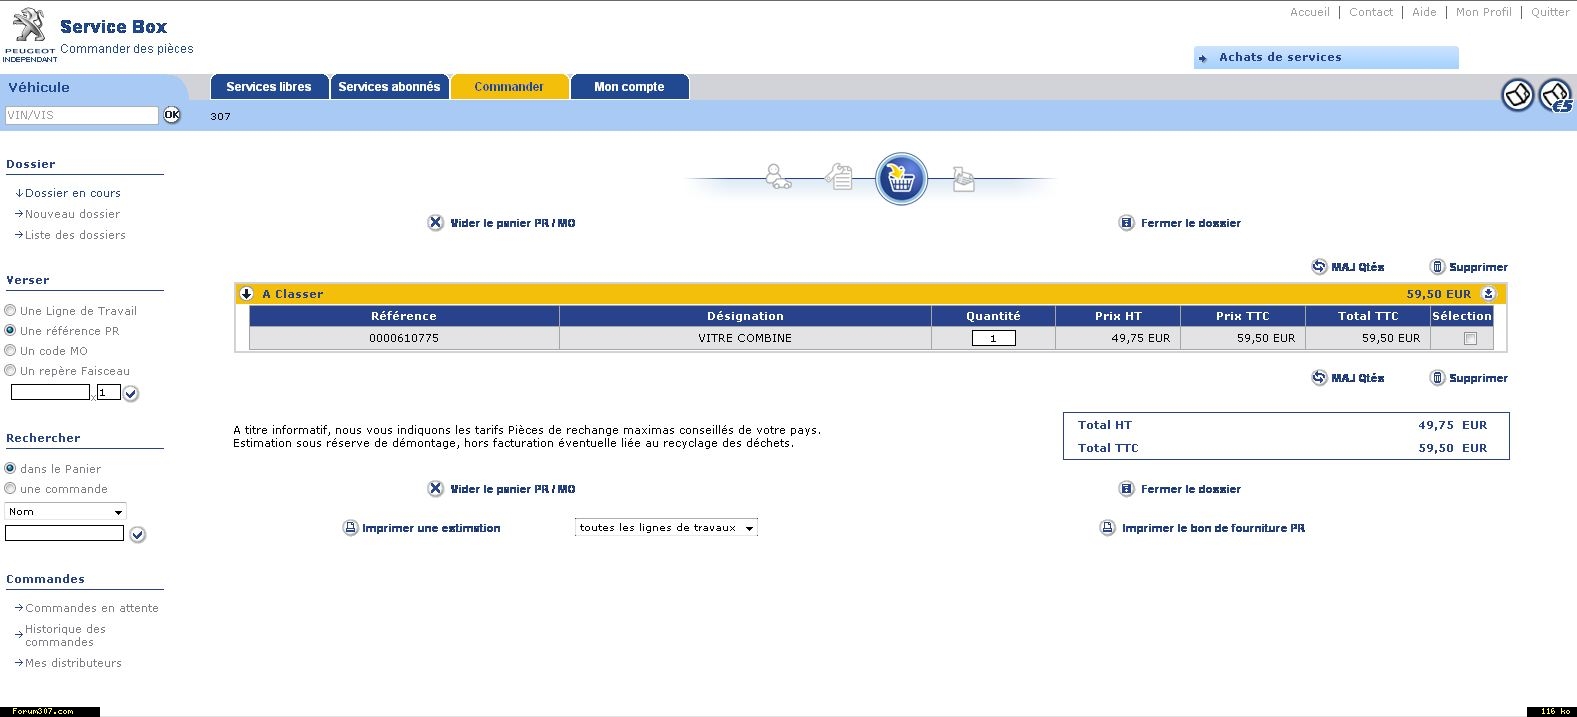The image size is (1577, 717).
Task: Click the OK button next to VIN/VIS
Action: 172,115
